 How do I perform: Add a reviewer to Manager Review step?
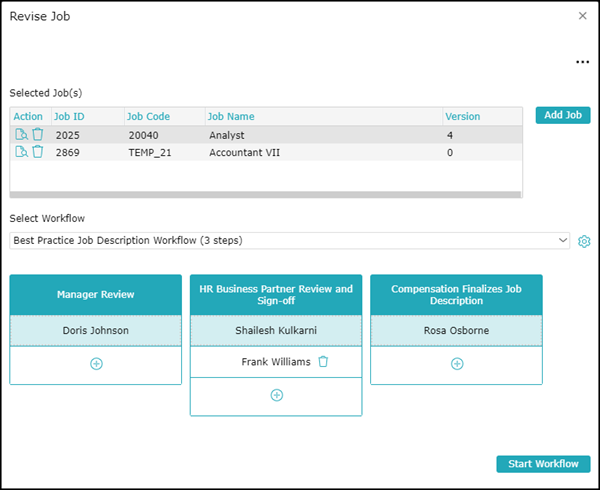96,364
